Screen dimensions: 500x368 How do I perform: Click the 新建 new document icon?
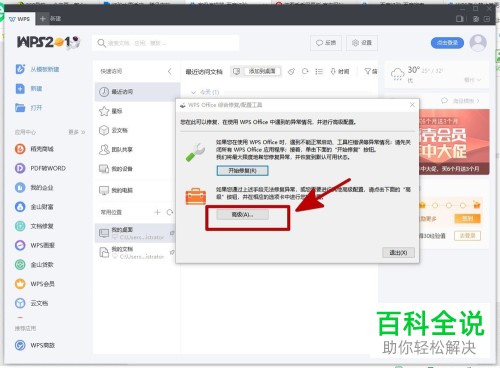tap(20, 89)
